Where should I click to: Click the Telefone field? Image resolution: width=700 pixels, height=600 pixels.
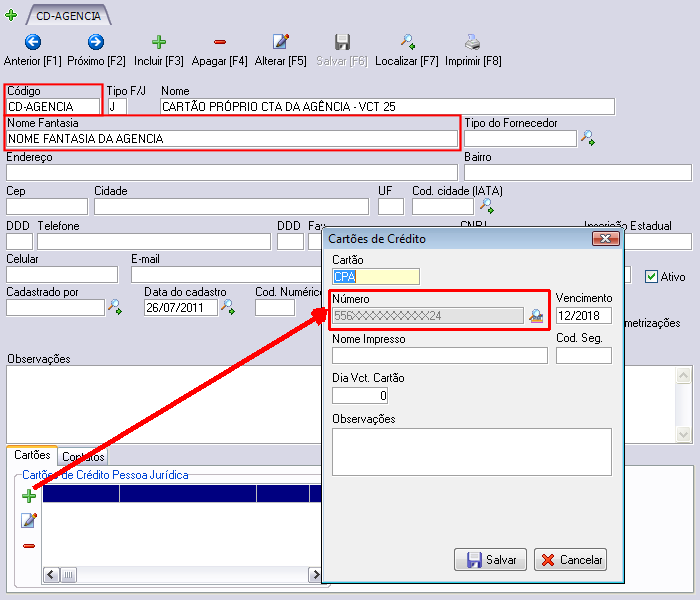coord(154,242)
